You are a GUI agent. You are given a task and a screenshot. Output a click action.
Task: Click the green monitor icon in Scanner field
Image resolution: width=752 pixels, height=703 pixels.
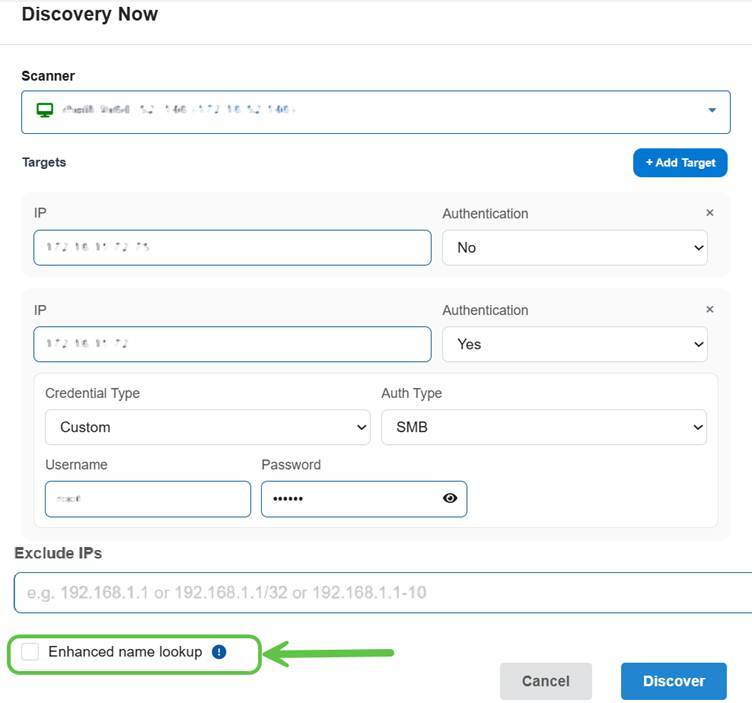[x=45, y=110]
